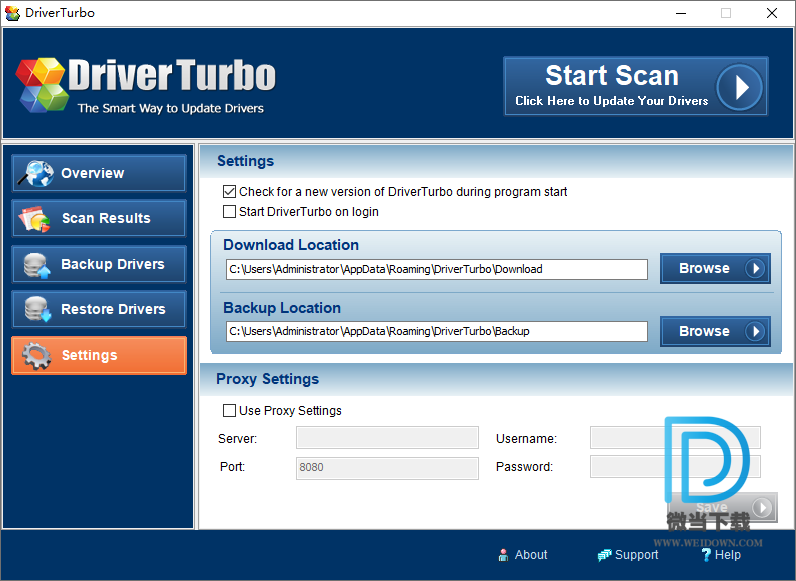Screen dimensions: 796x581
Task: Click the Backup Location path field
Action: coord(437,331)
